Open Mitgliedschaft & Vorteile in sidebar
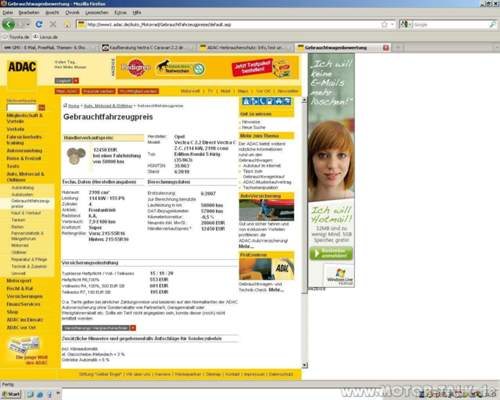Image resolution: width=500 pixels, height=400 pixels. tap(25, 118)
